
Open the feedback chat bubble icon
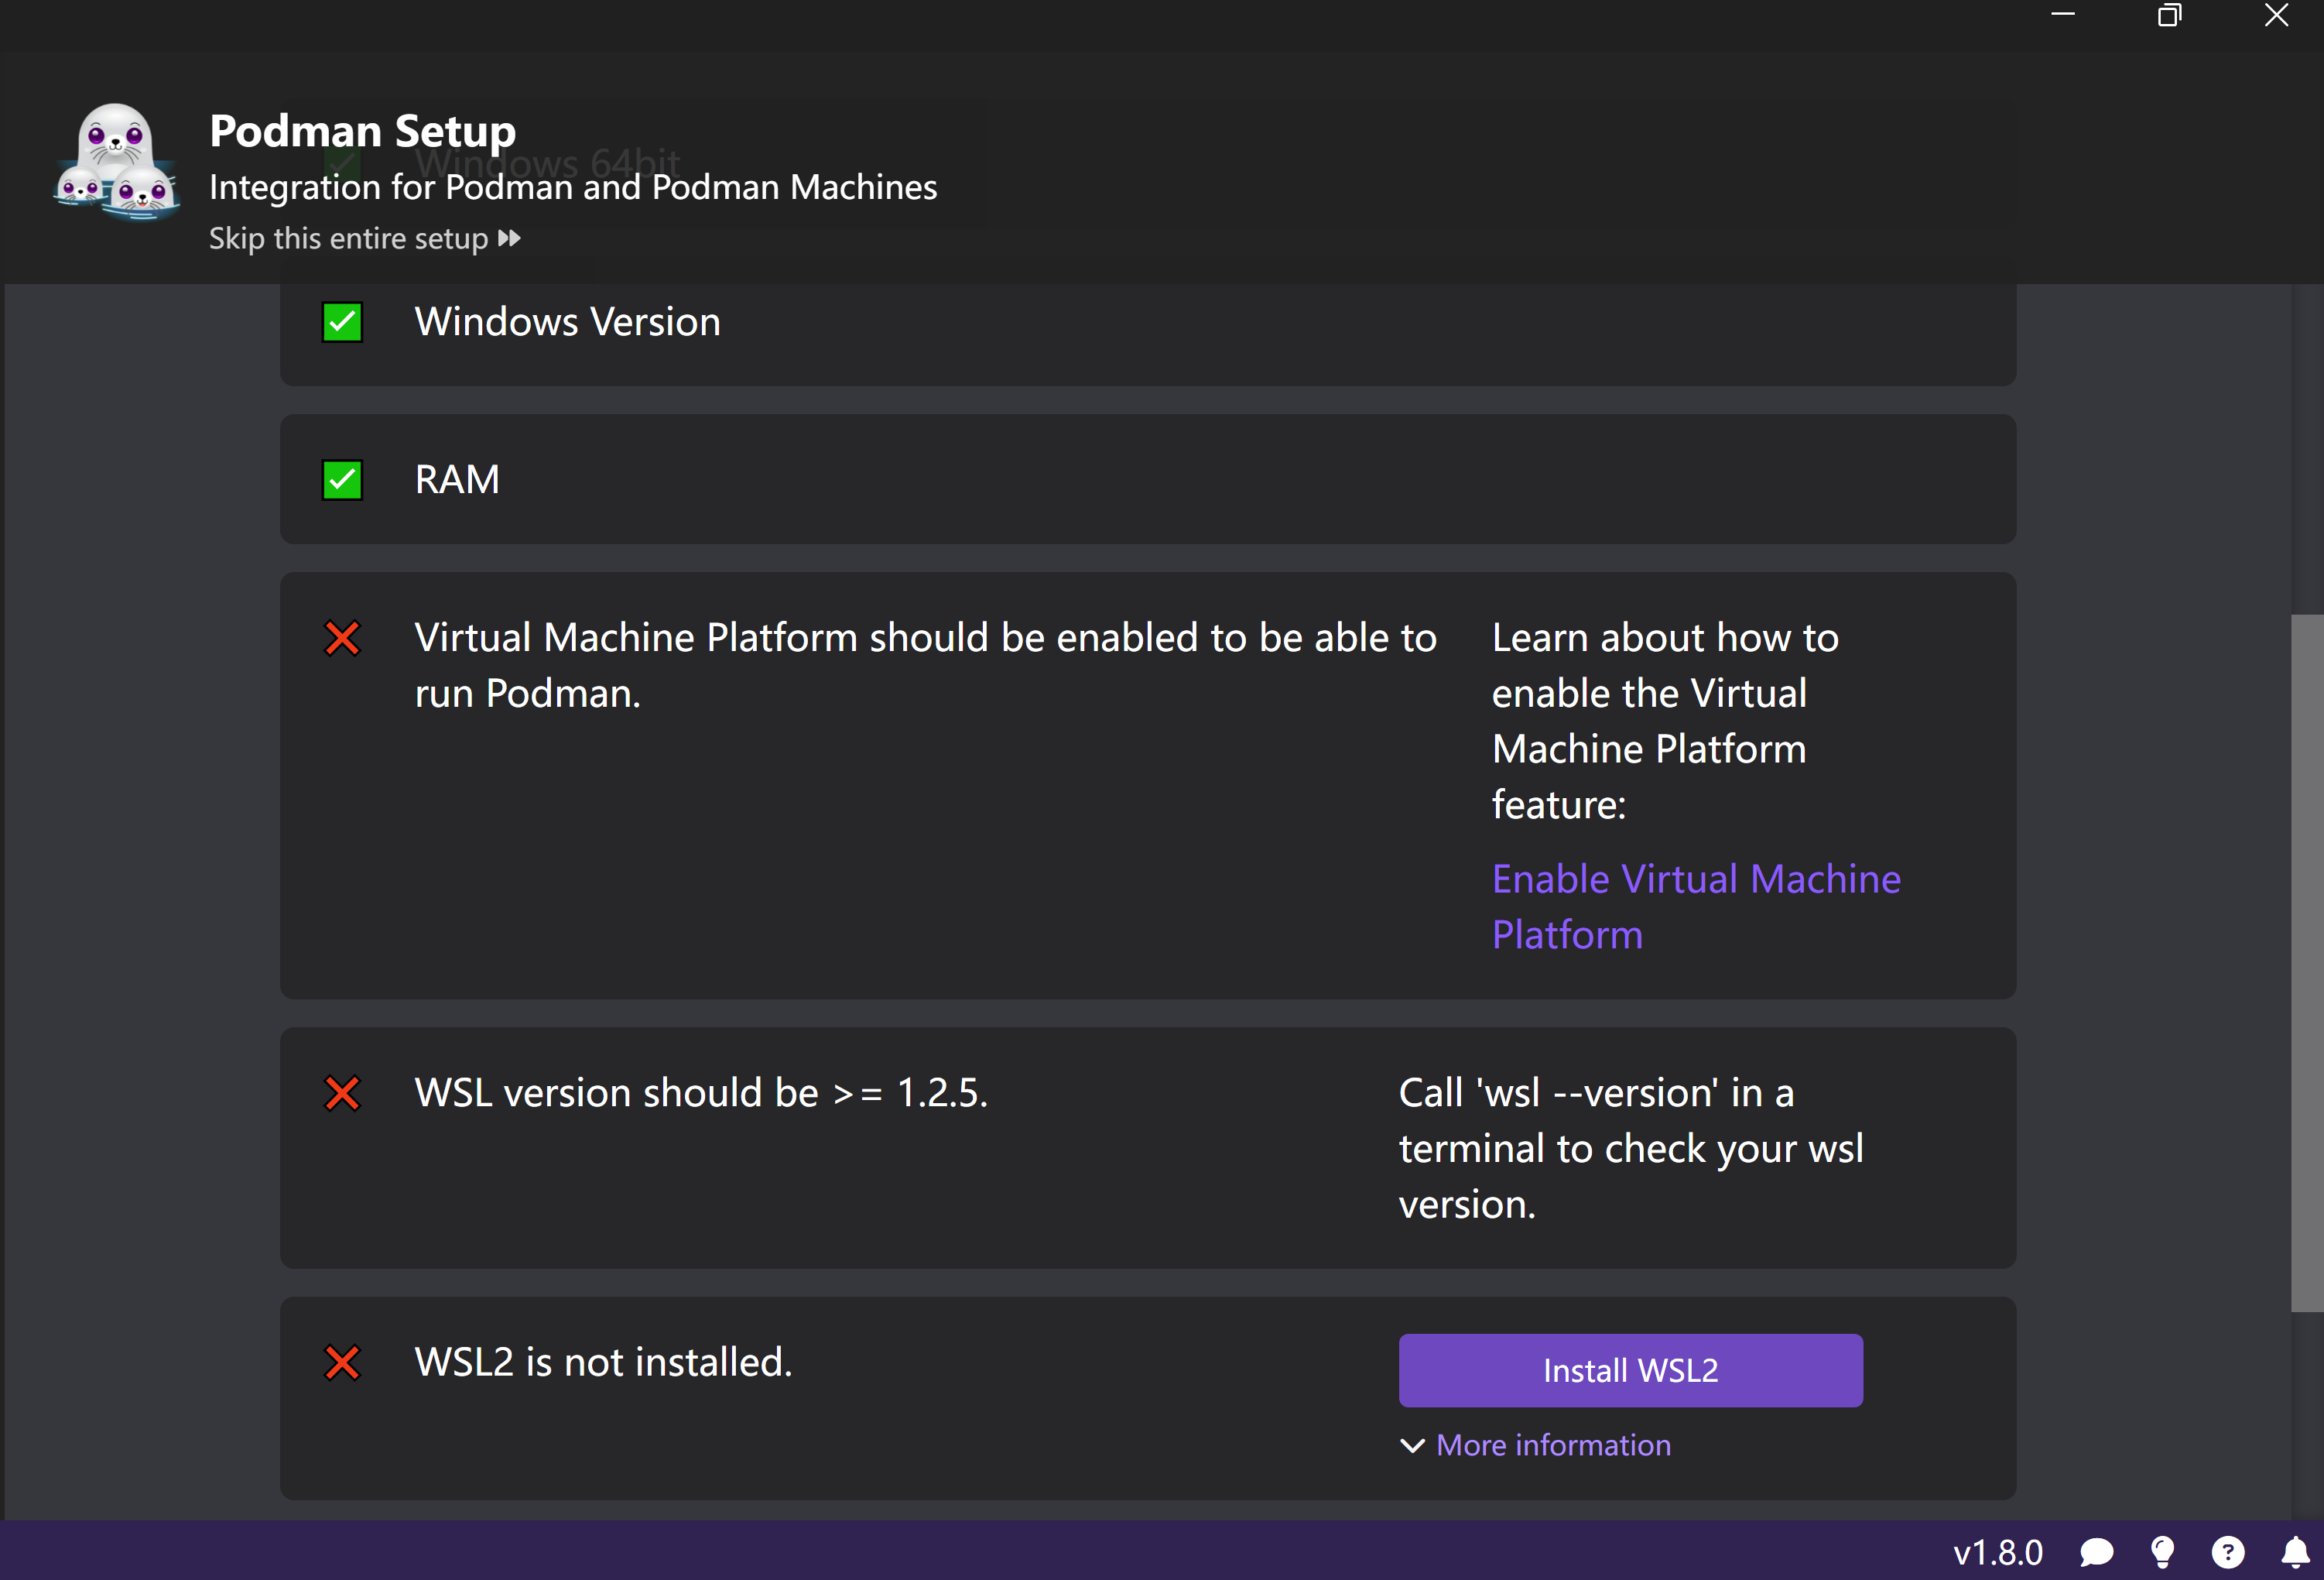pyautogui.click(x=2096, y=1552)
